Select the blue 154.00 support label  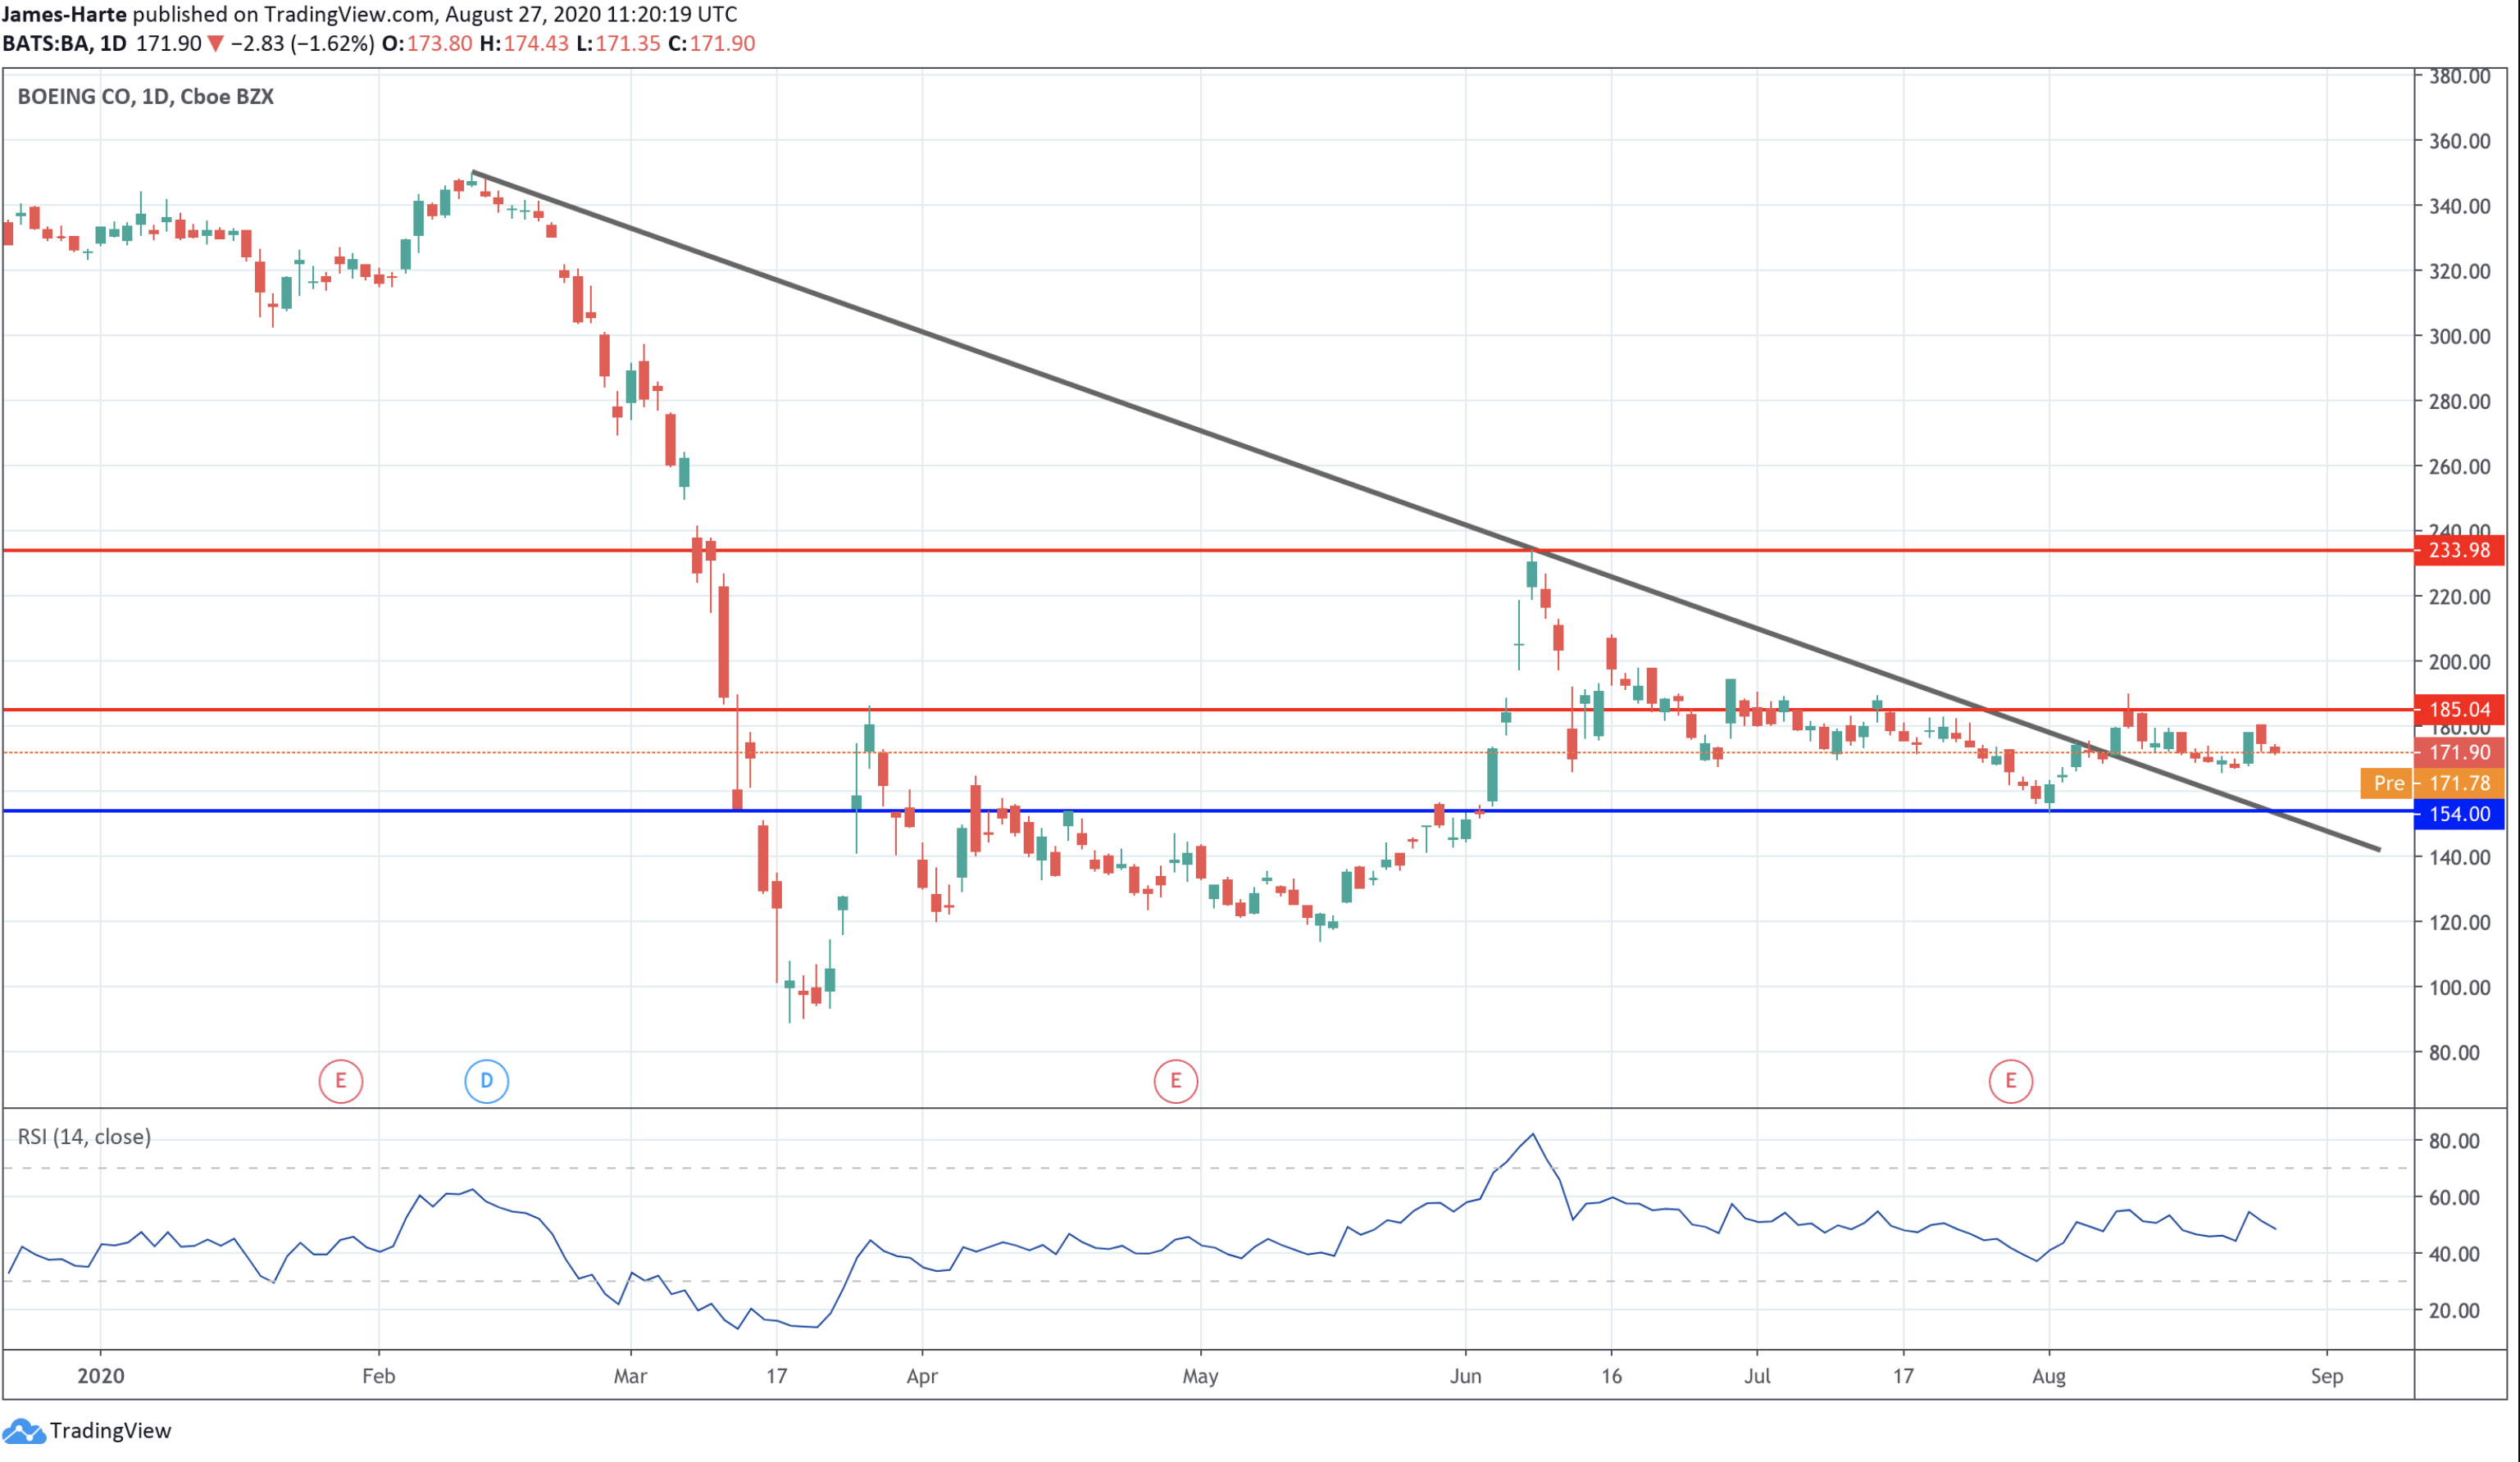pos(2458,813)
